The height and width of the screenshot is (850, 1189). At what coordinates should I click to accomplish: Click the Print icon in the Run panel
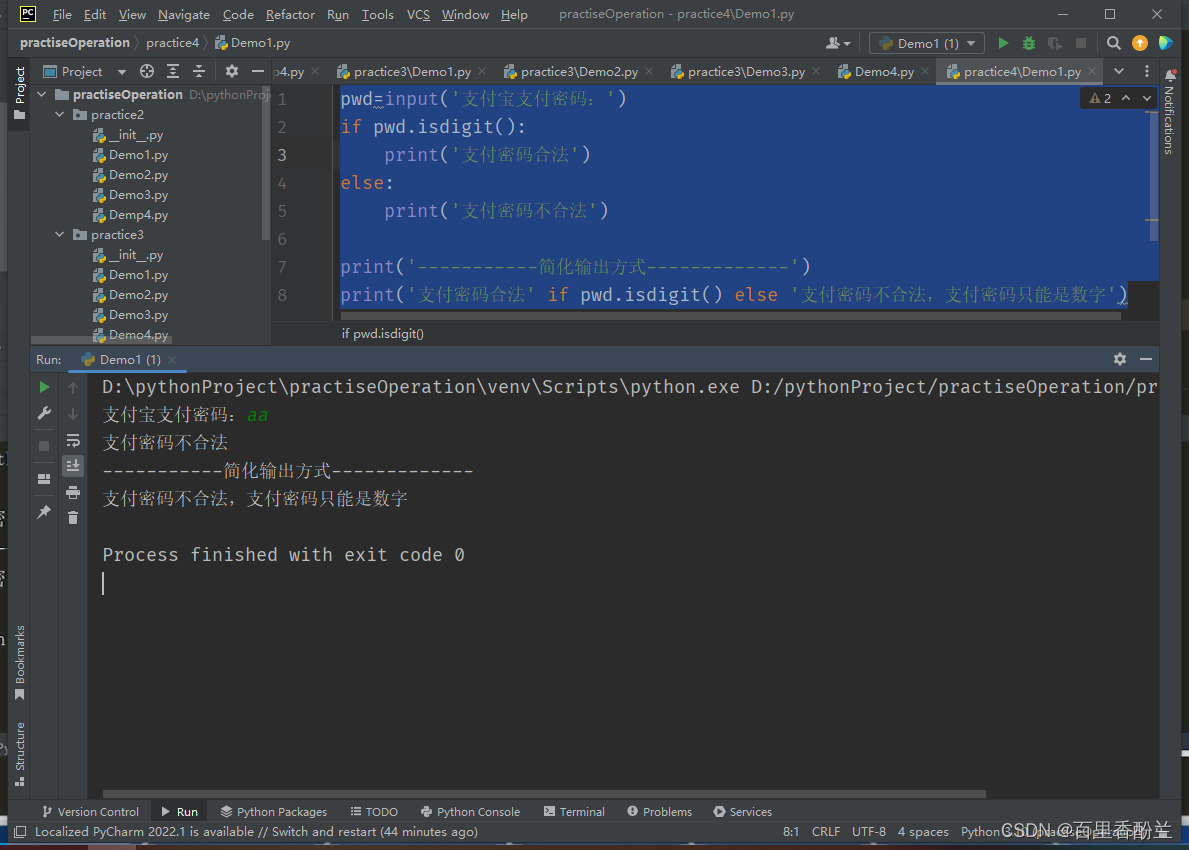(73, 493)
